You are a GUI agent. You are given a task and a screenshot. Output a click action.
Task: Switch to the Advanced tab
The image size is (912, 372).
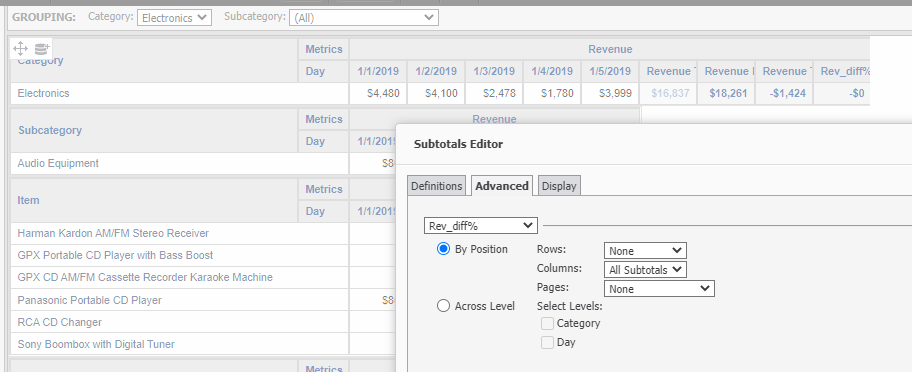(x=502, y=185)
